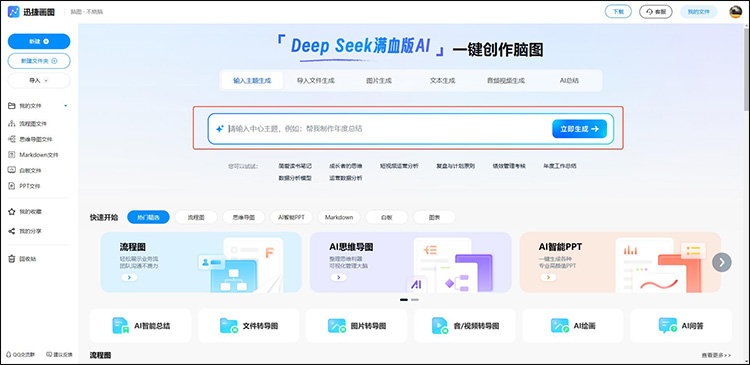Click the 客服 headset button
This screenshot has height=365, width=750.
point(656,12)
